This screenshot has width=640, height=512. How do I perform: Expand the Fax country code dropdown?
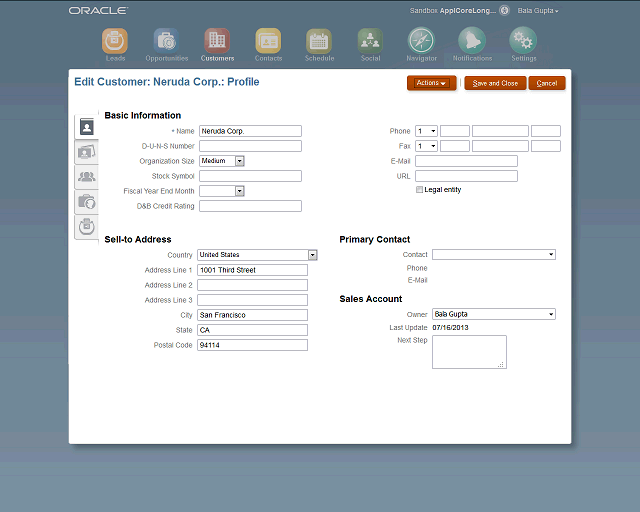click(x=426, y=146)
